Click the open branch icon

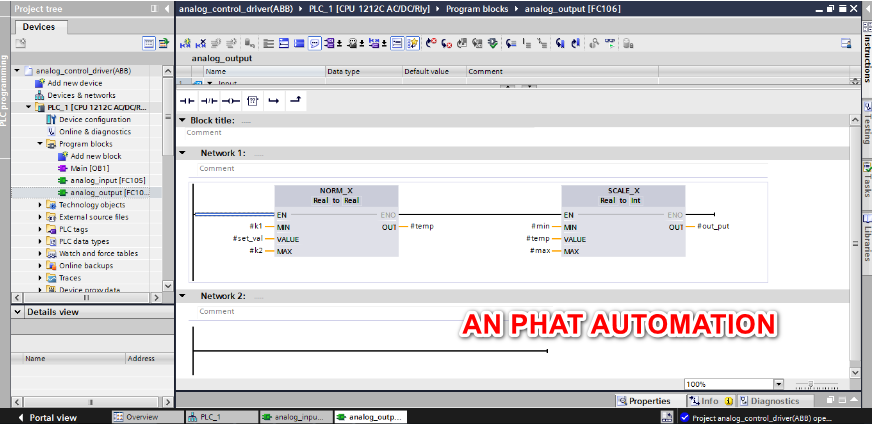(273, 101)
